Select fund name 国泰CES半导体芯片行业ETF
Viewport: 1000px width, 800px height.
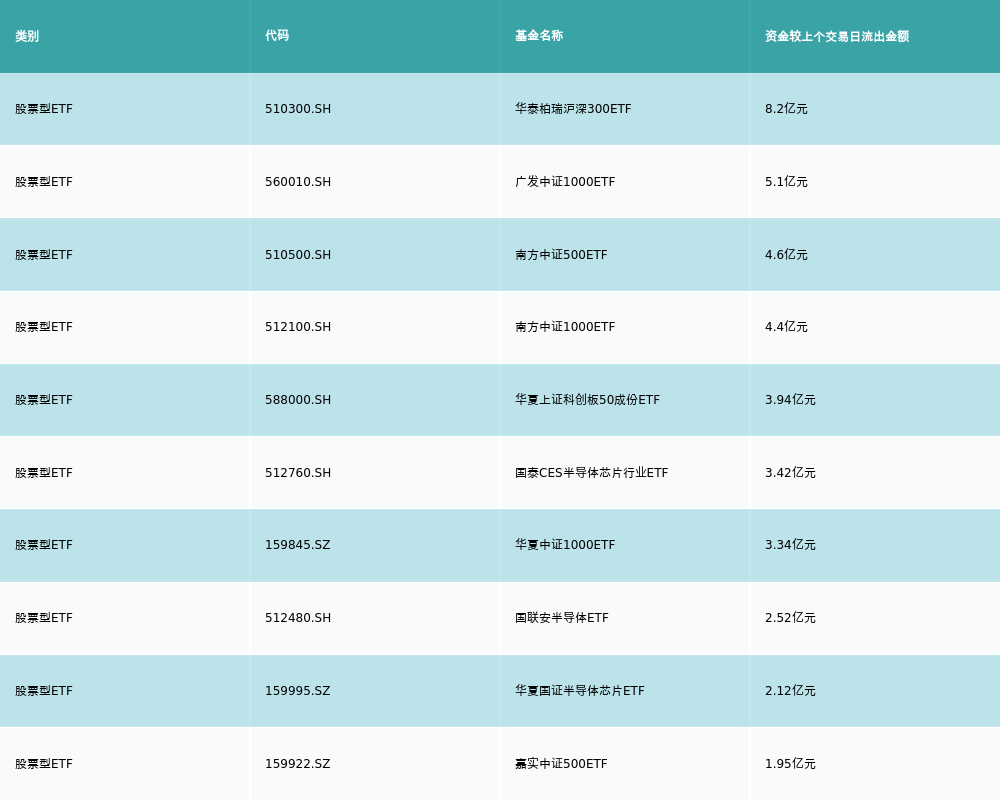(x=591, y=473)
